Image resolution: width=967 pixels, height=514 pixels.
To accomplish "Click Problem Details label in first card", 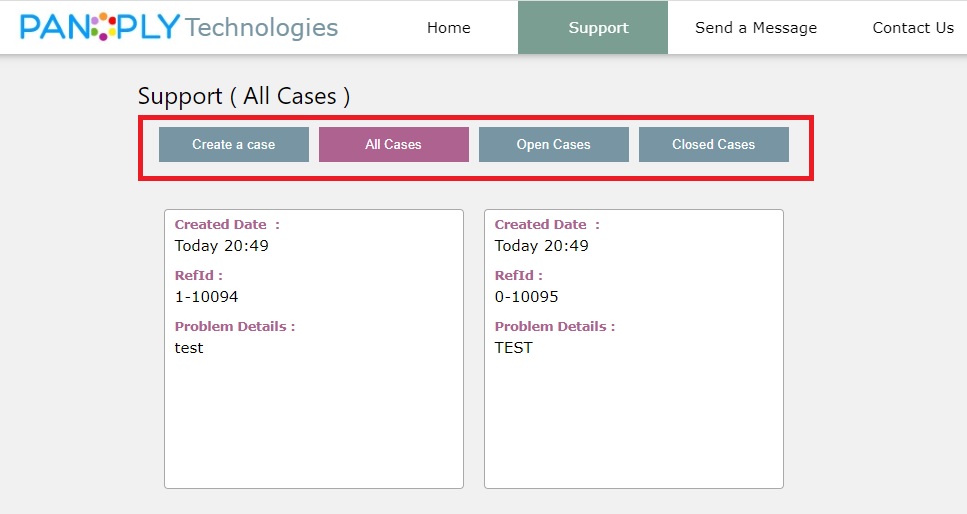I will 235,326.
